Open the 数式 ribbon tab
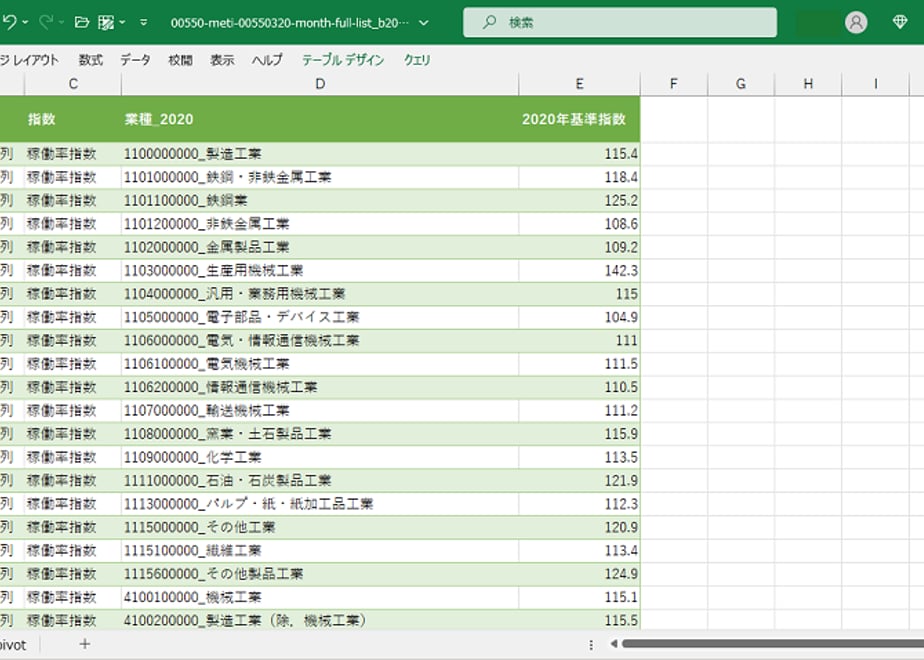924x660 pixels. click(91, 60)
